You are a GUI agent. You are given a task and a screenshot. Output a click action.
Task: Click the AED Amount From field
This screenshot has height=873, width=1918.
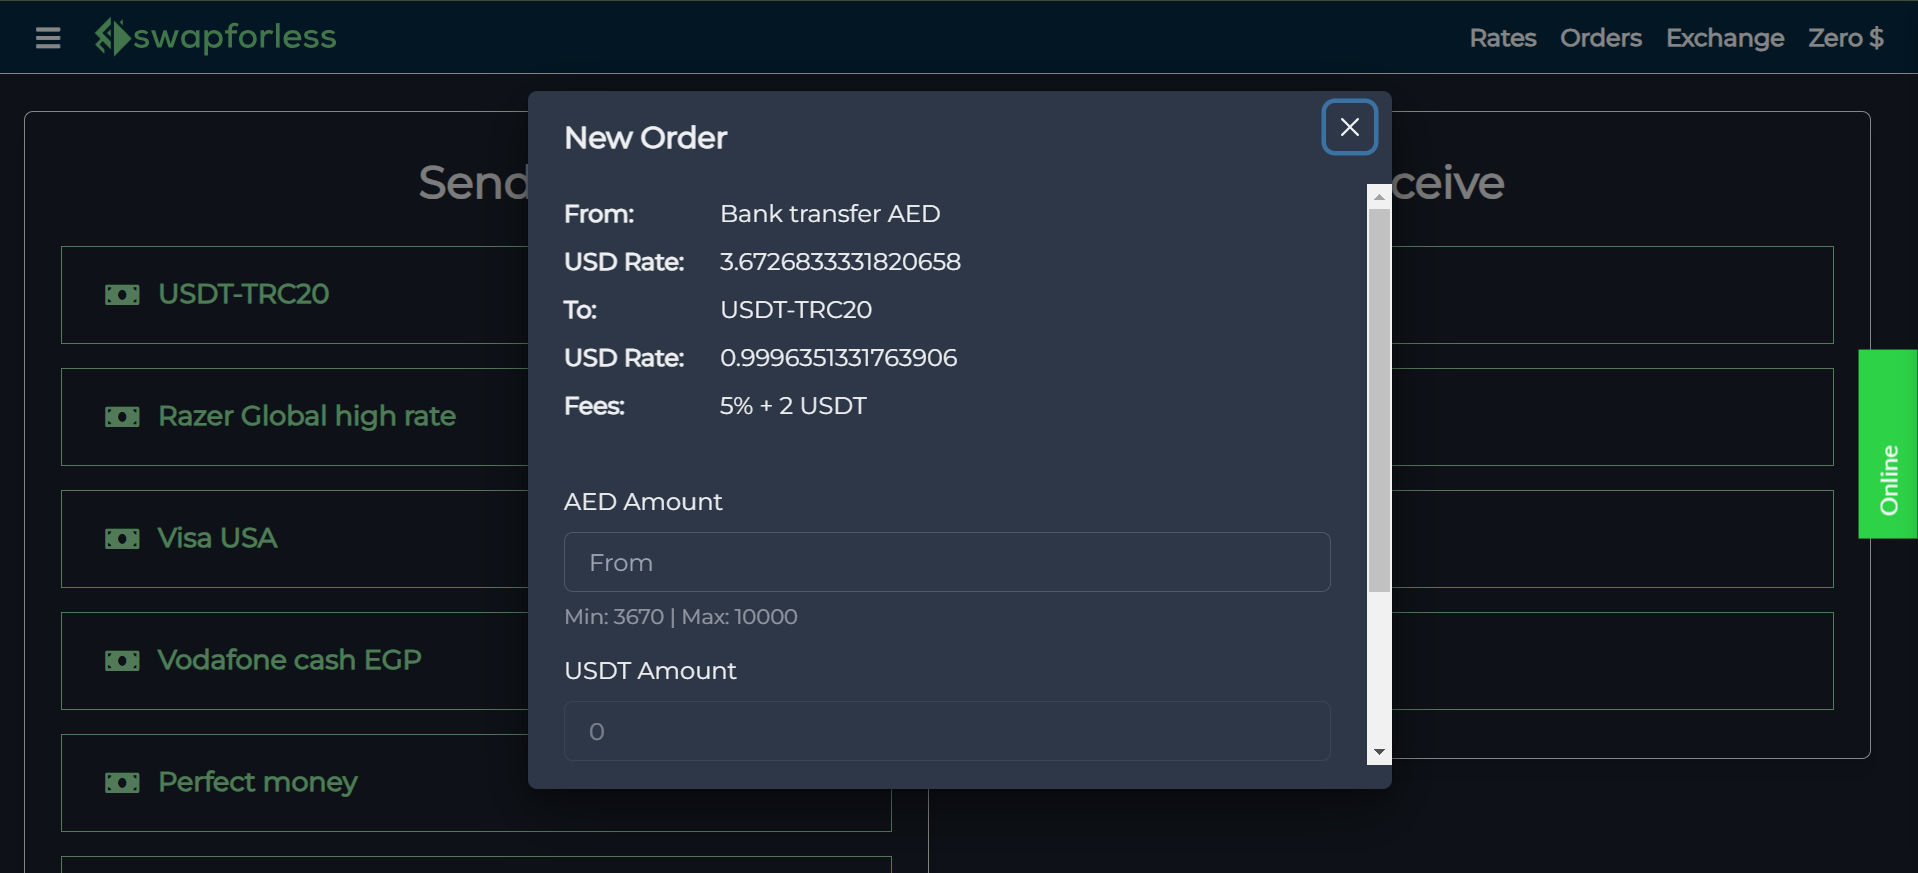[946, 562]
